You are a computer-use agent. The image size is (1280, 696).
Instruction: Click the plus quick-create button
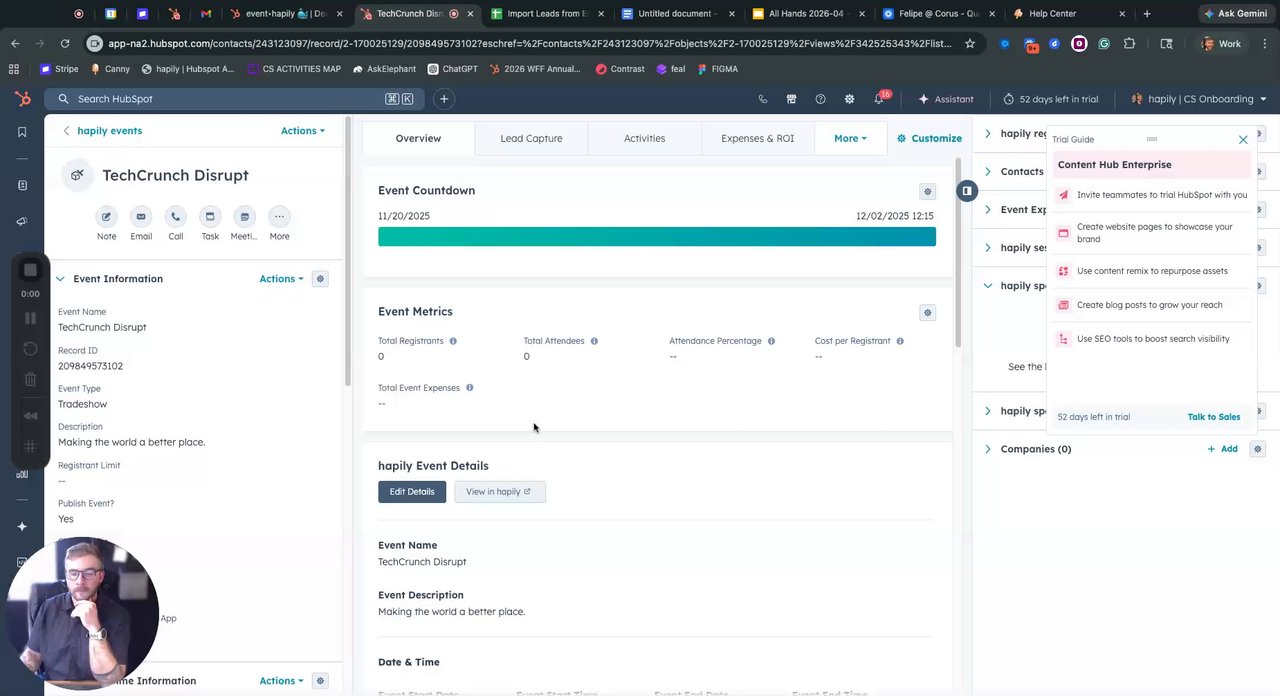point(444,99)
